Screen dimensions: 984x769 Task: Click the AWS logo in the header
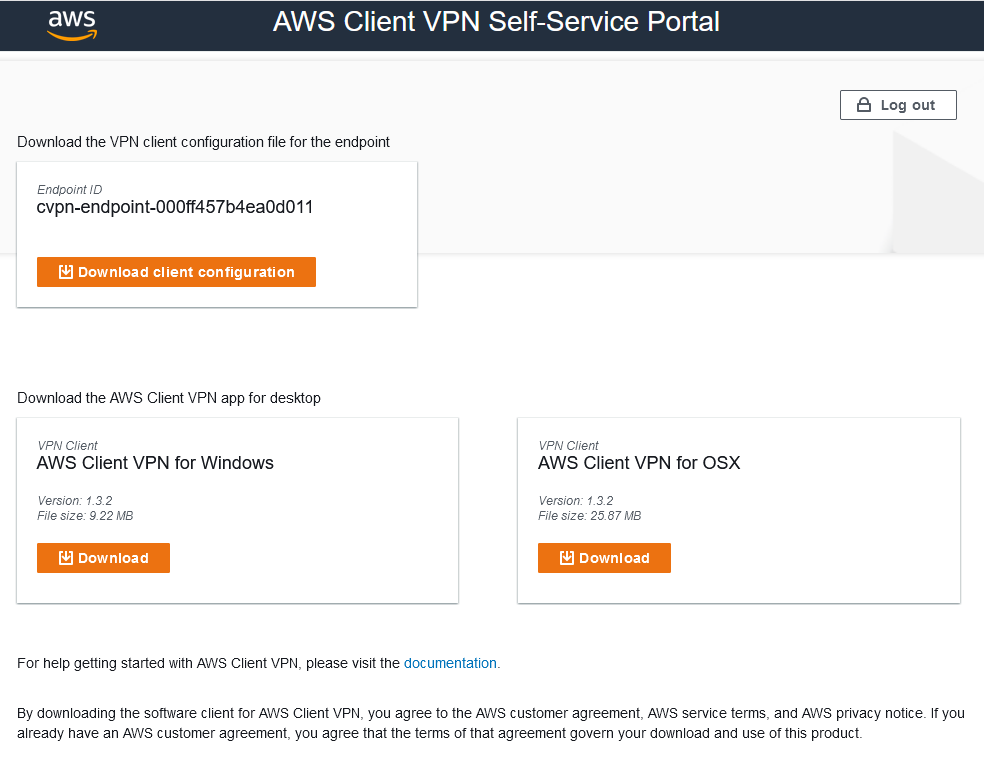[x=71, y=25]
